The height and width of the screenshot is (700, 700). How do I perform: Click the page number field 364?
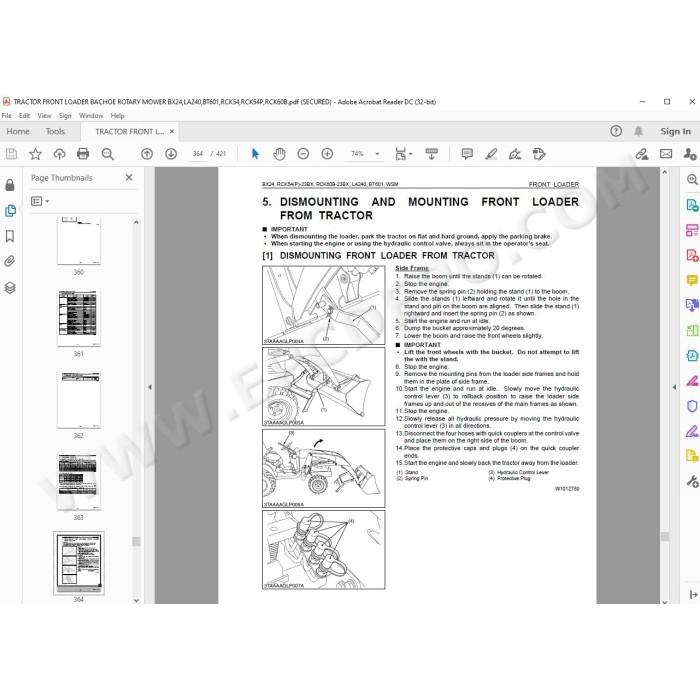coord(198,154)
